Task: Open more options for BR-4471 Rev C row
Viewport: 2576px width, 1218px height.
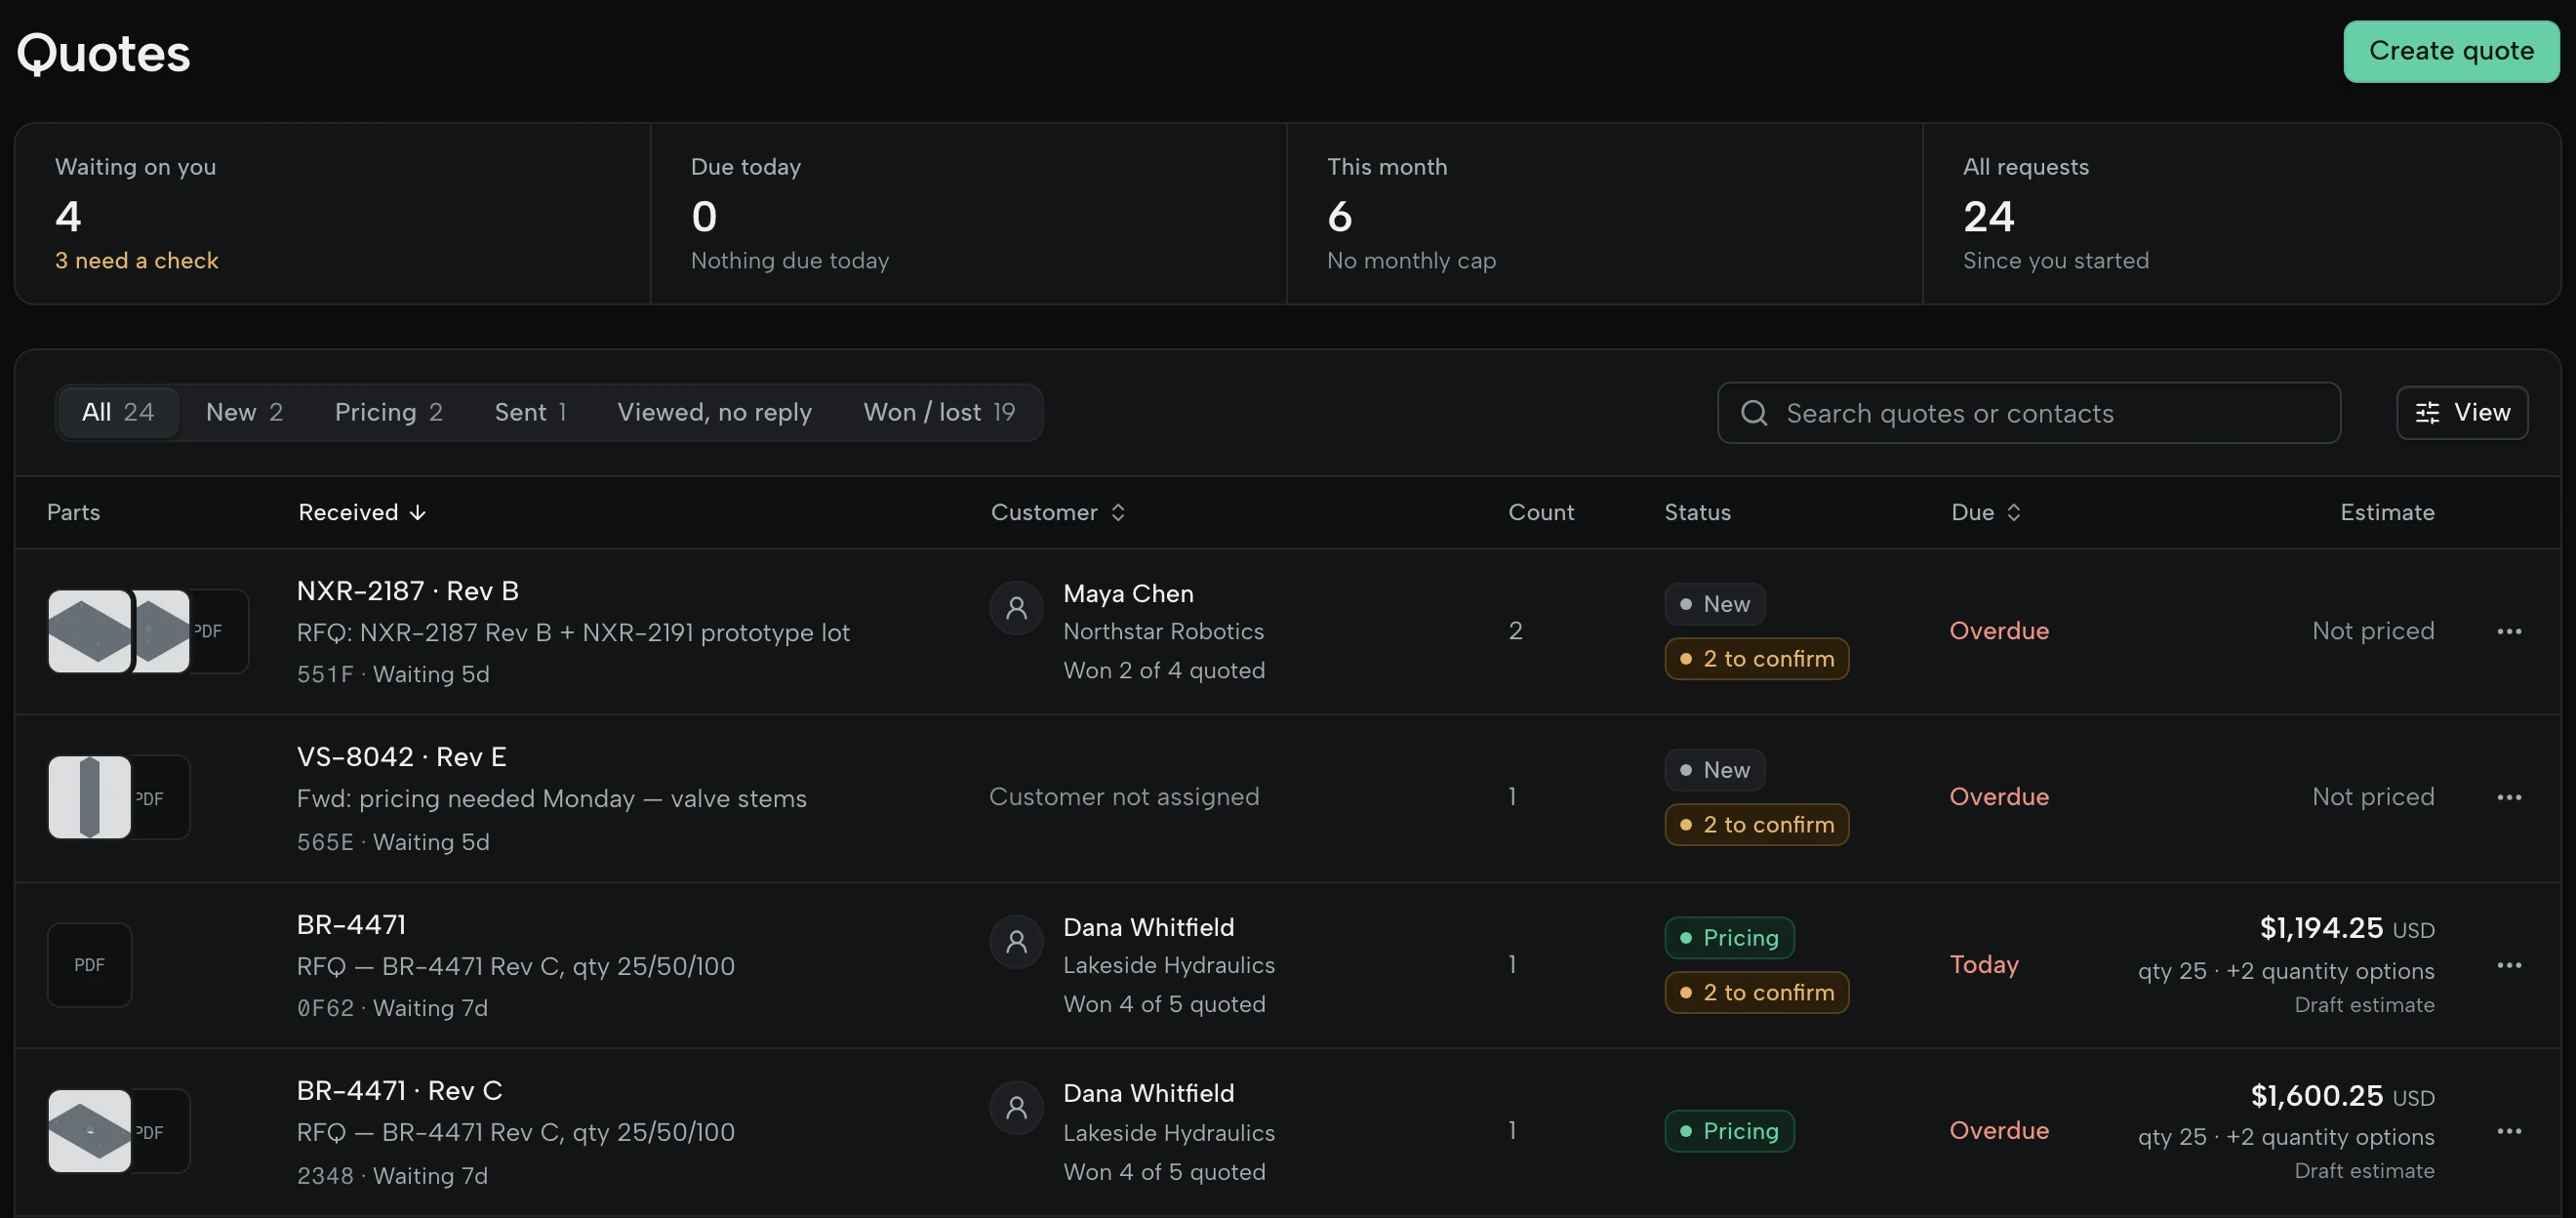Action: coord(2508,1131)
